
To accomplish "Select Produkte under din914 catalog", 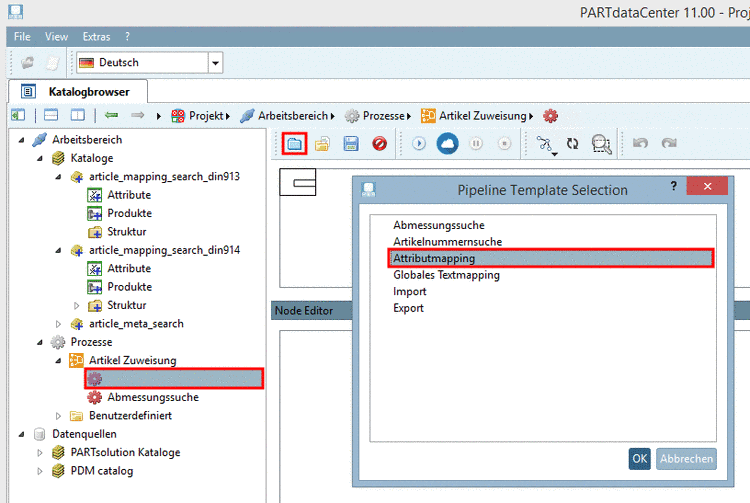I will pos(130,287).
